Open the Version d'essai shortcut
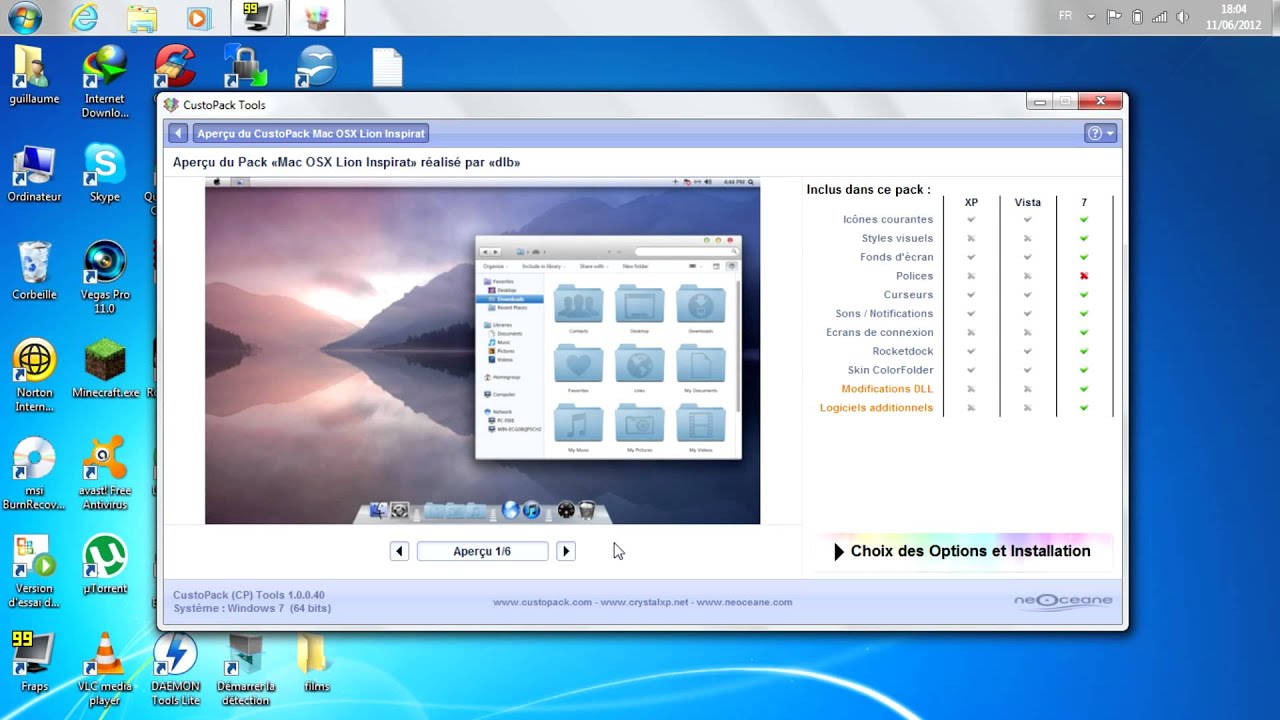 (34, 572)
